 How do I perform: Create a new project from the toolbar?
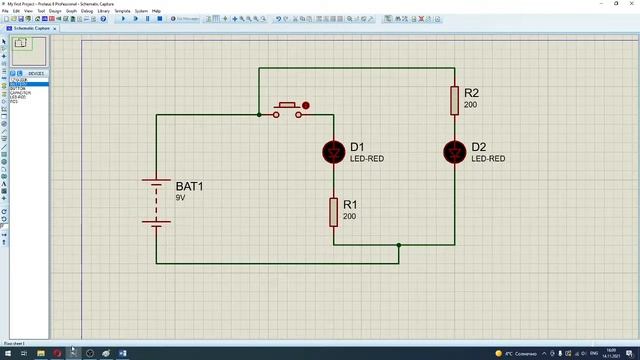(6, 19)
